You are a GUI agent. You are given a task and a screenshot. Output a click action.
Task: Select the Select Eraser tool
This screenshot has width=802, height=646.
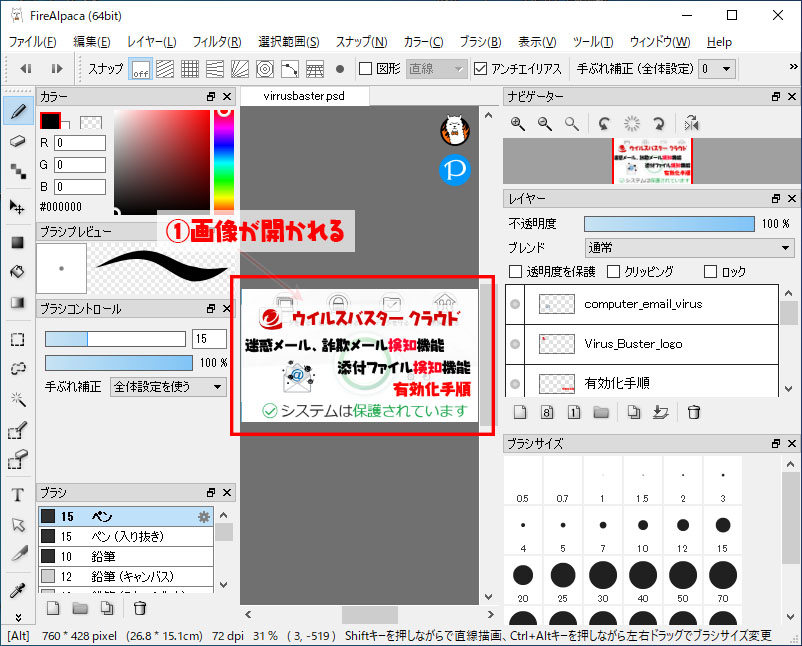point(18,459)
